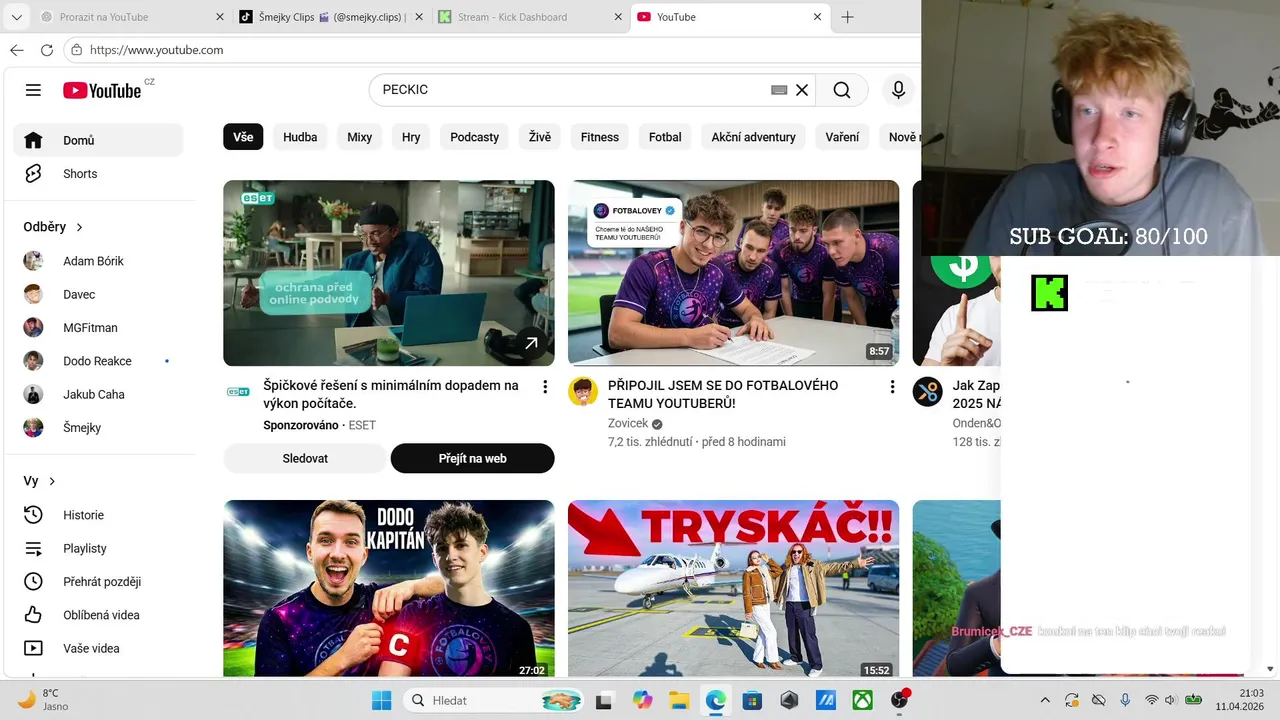Open Fotbalovey team signing thumbnail
Viewport: 1280px width, 720px height.
pos(733,273)
